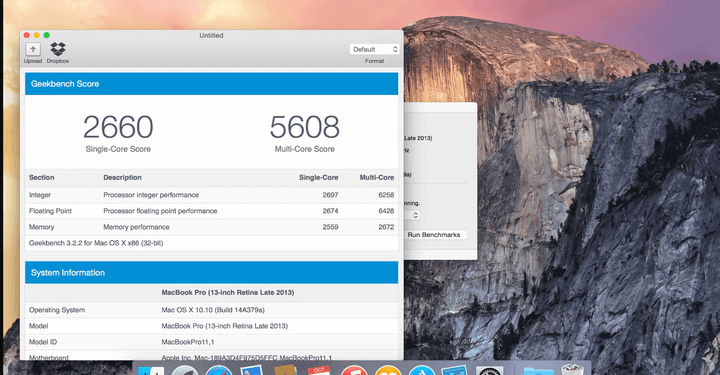Click the Dropbox toolbar icon
This screenshot has width=720, height=375.
[58, 49]
